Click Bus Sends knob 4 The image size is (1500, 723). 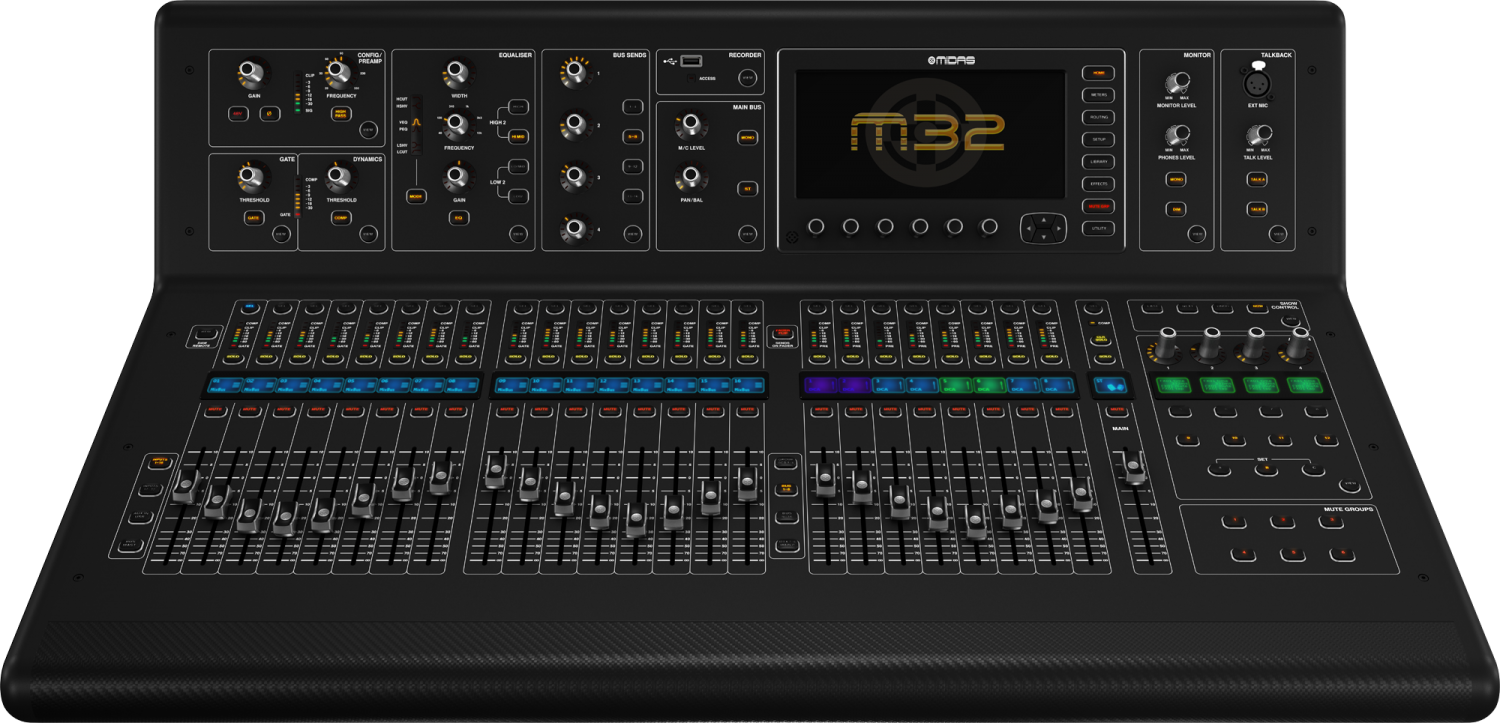coord(575,231)
